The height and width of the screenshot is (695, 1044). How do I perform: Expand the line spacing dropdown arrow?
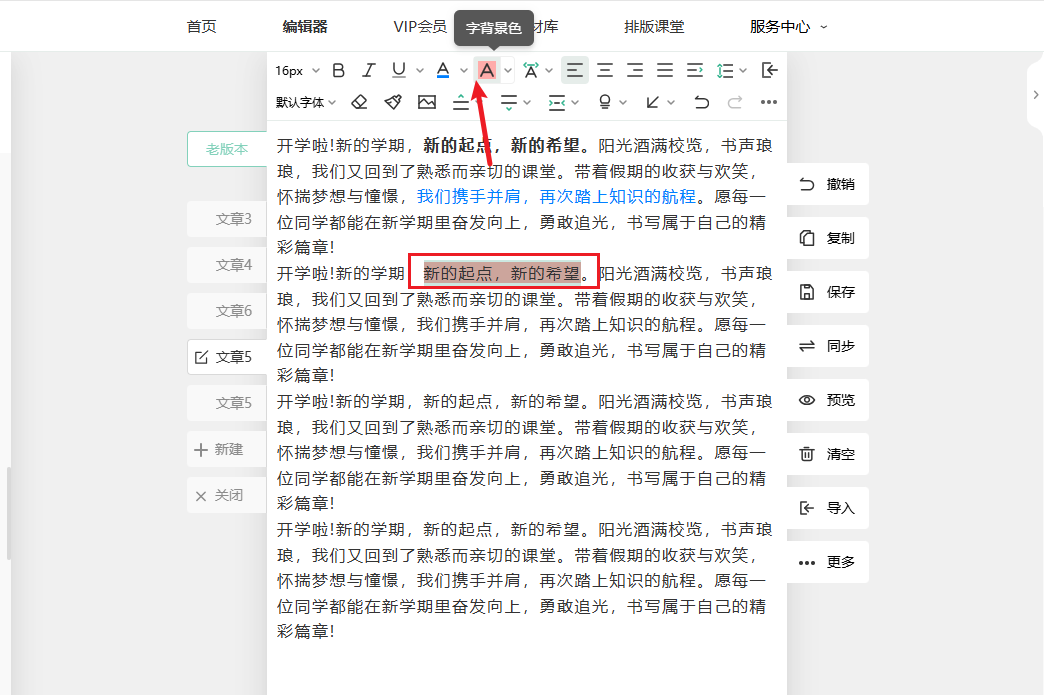(x=742, y=70)
